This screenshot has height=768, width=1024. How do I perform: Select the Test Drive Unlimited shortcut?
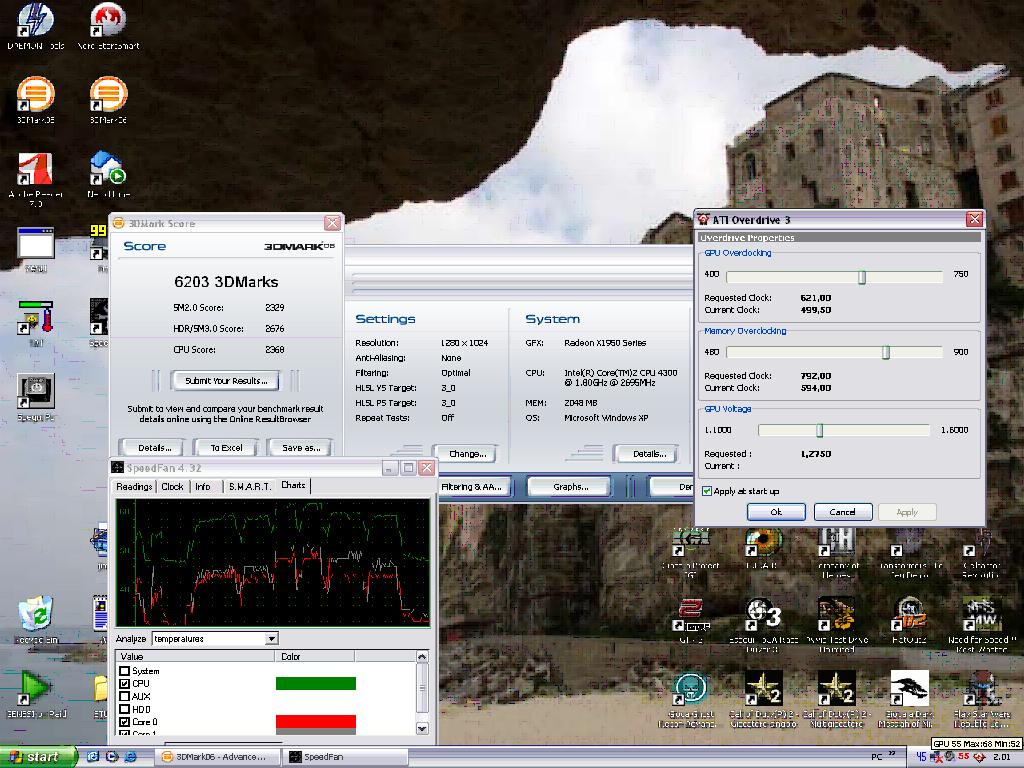(837, 624)
